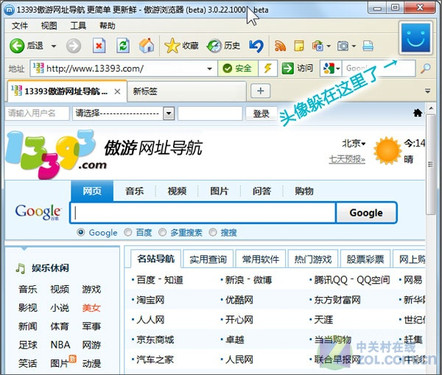The width and height of the screenshot is (442, 375).
Task: Click the Google search engine icon
Action: [x=328, y=68]
